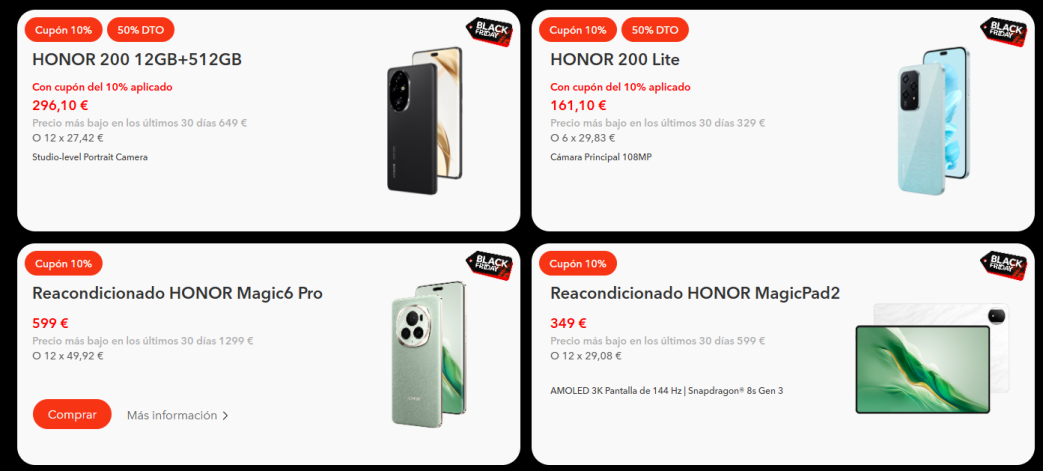Click the chevron next to Más información

(x=225, y=416)
